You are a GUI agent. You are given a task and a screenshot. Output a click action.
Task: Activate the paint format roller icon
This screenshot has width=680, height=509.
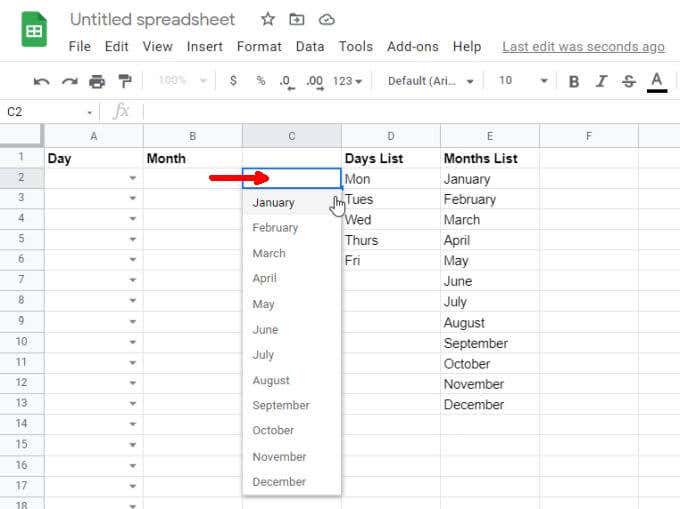click(125, 81)
